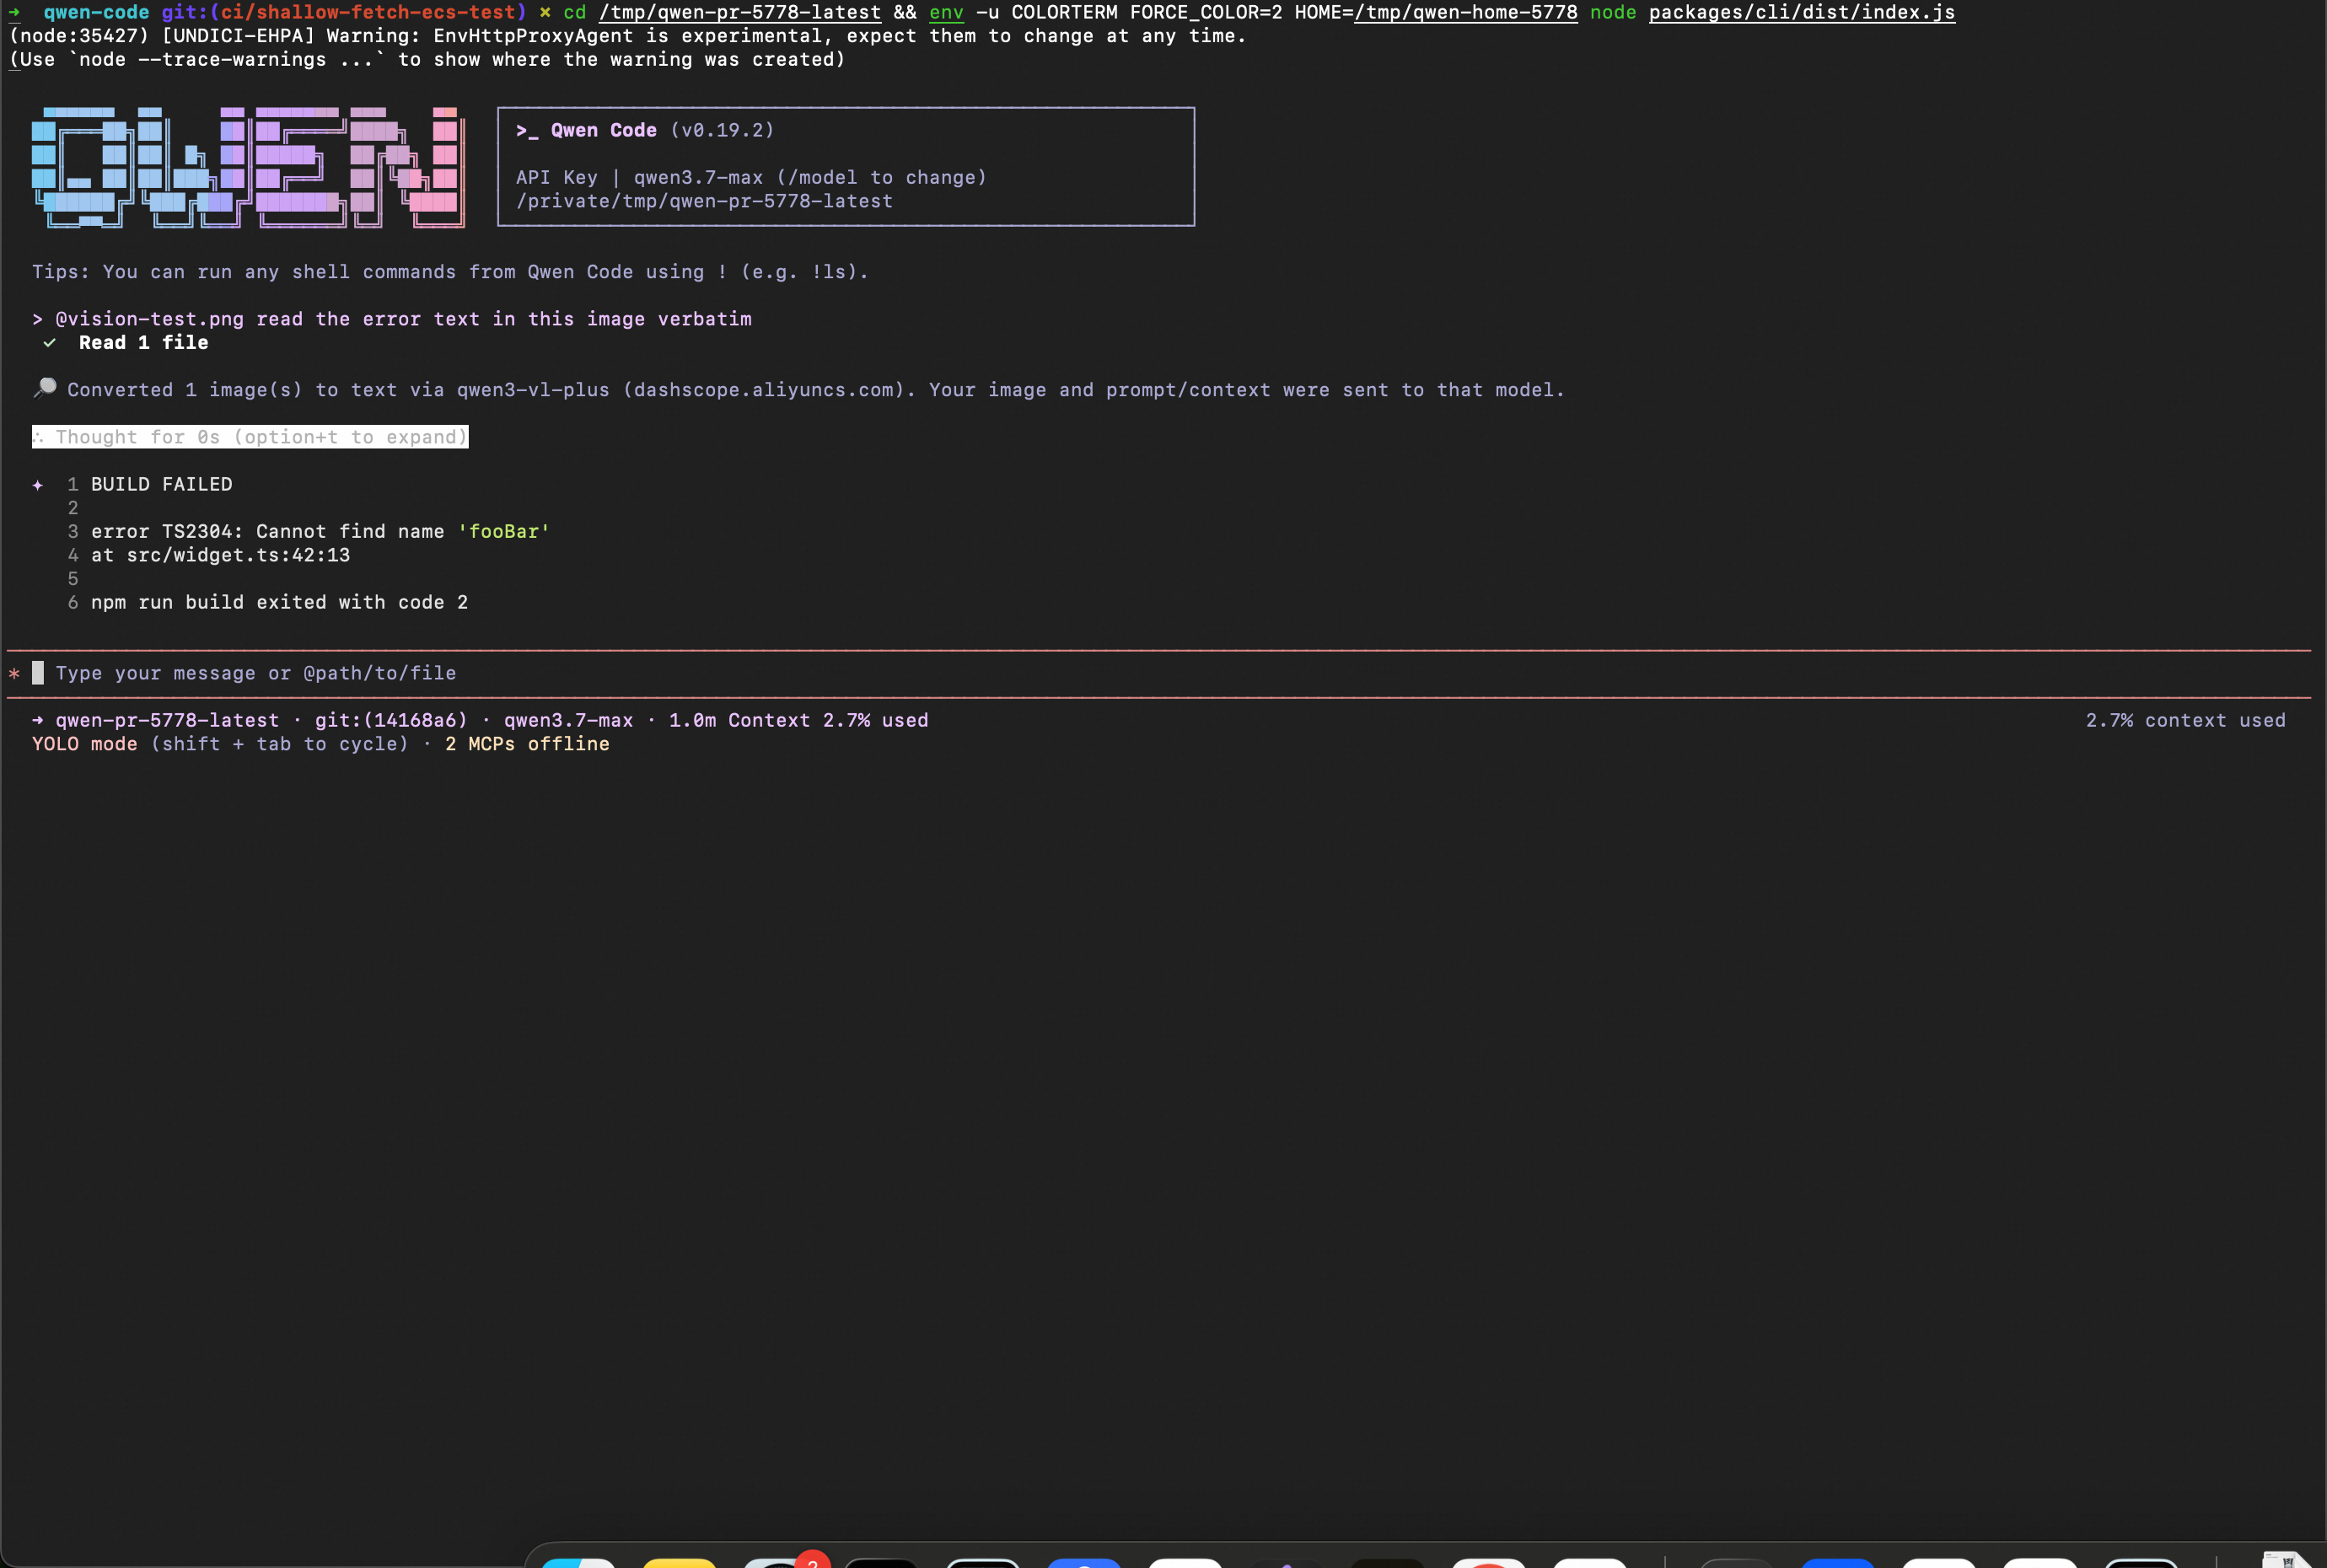
Task: Click the 'git:(ci/shallow-fetch-ecs-test)' branch in the shell prompt
Action: [344, 13]
